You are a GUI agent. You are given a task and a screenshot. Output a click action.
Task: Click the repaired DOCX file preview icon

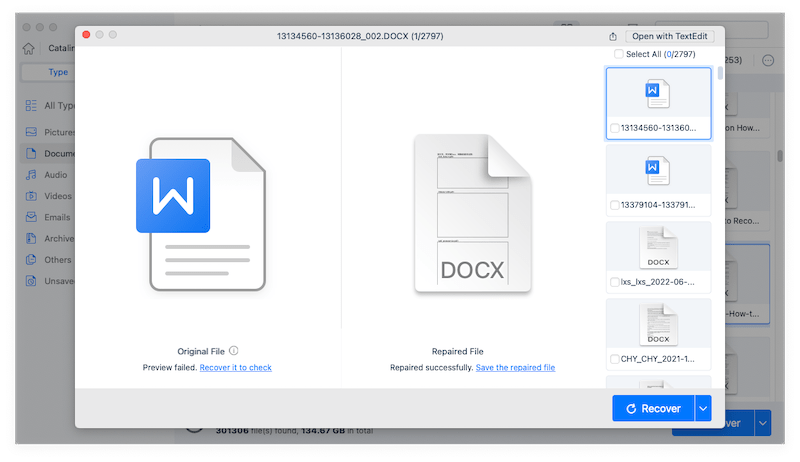[x=472, y=214]
